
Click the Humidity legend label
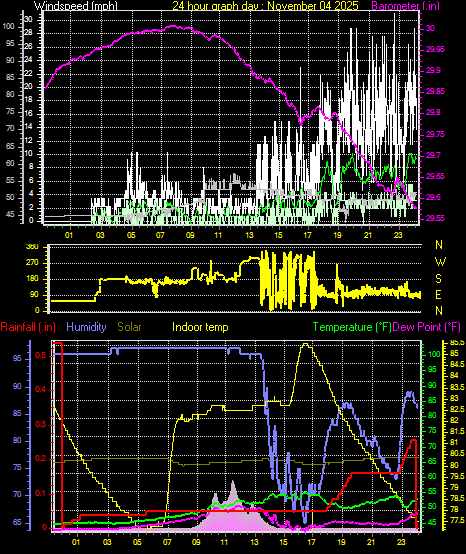coord(86,327)
